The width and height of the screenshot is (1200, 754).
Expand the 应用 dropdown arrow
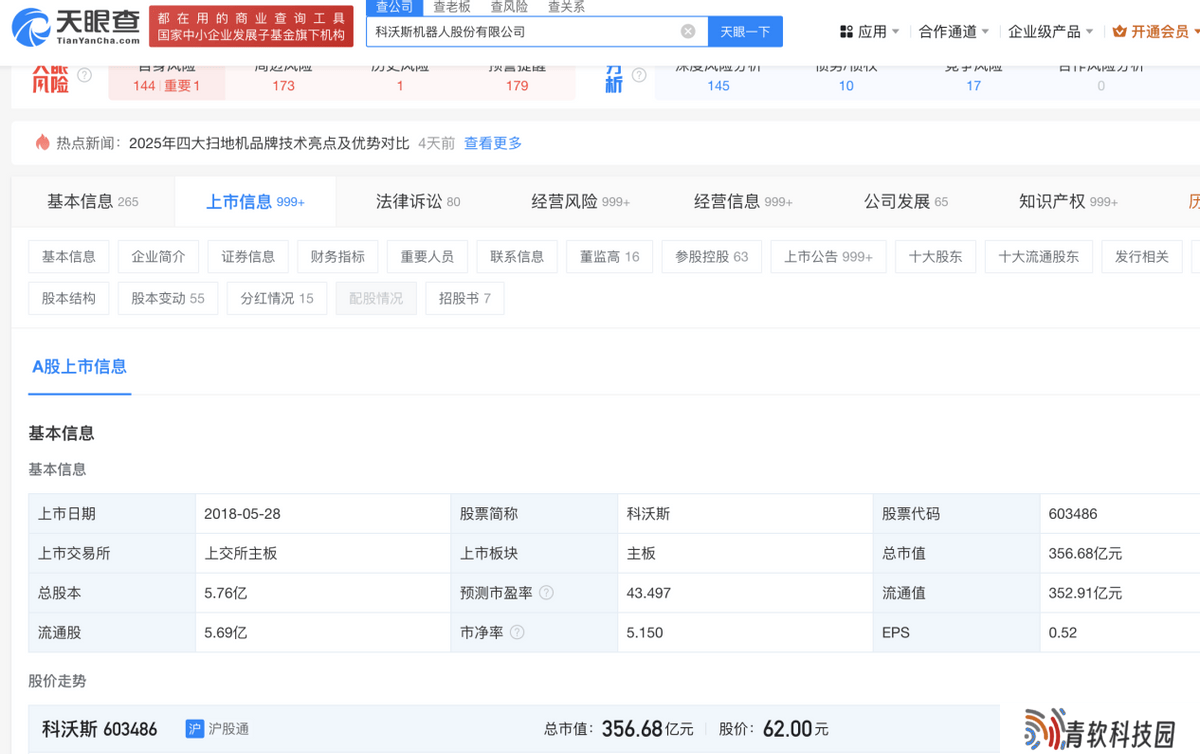click(x=895, y=32)
